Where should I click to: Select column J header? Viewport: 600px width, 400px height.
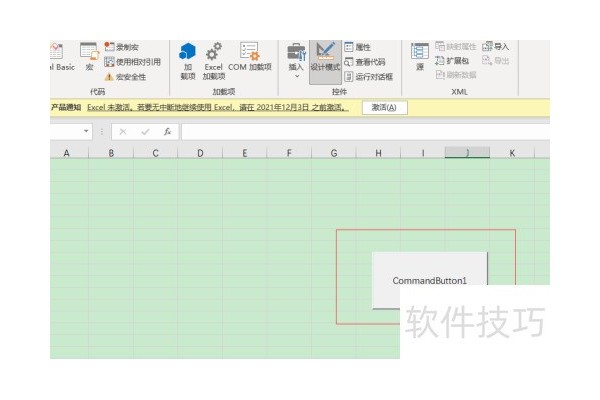coord(467,153)
